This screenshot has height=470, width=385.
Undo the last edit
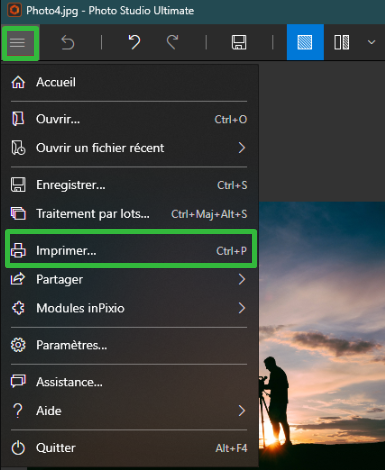point(134,42)
